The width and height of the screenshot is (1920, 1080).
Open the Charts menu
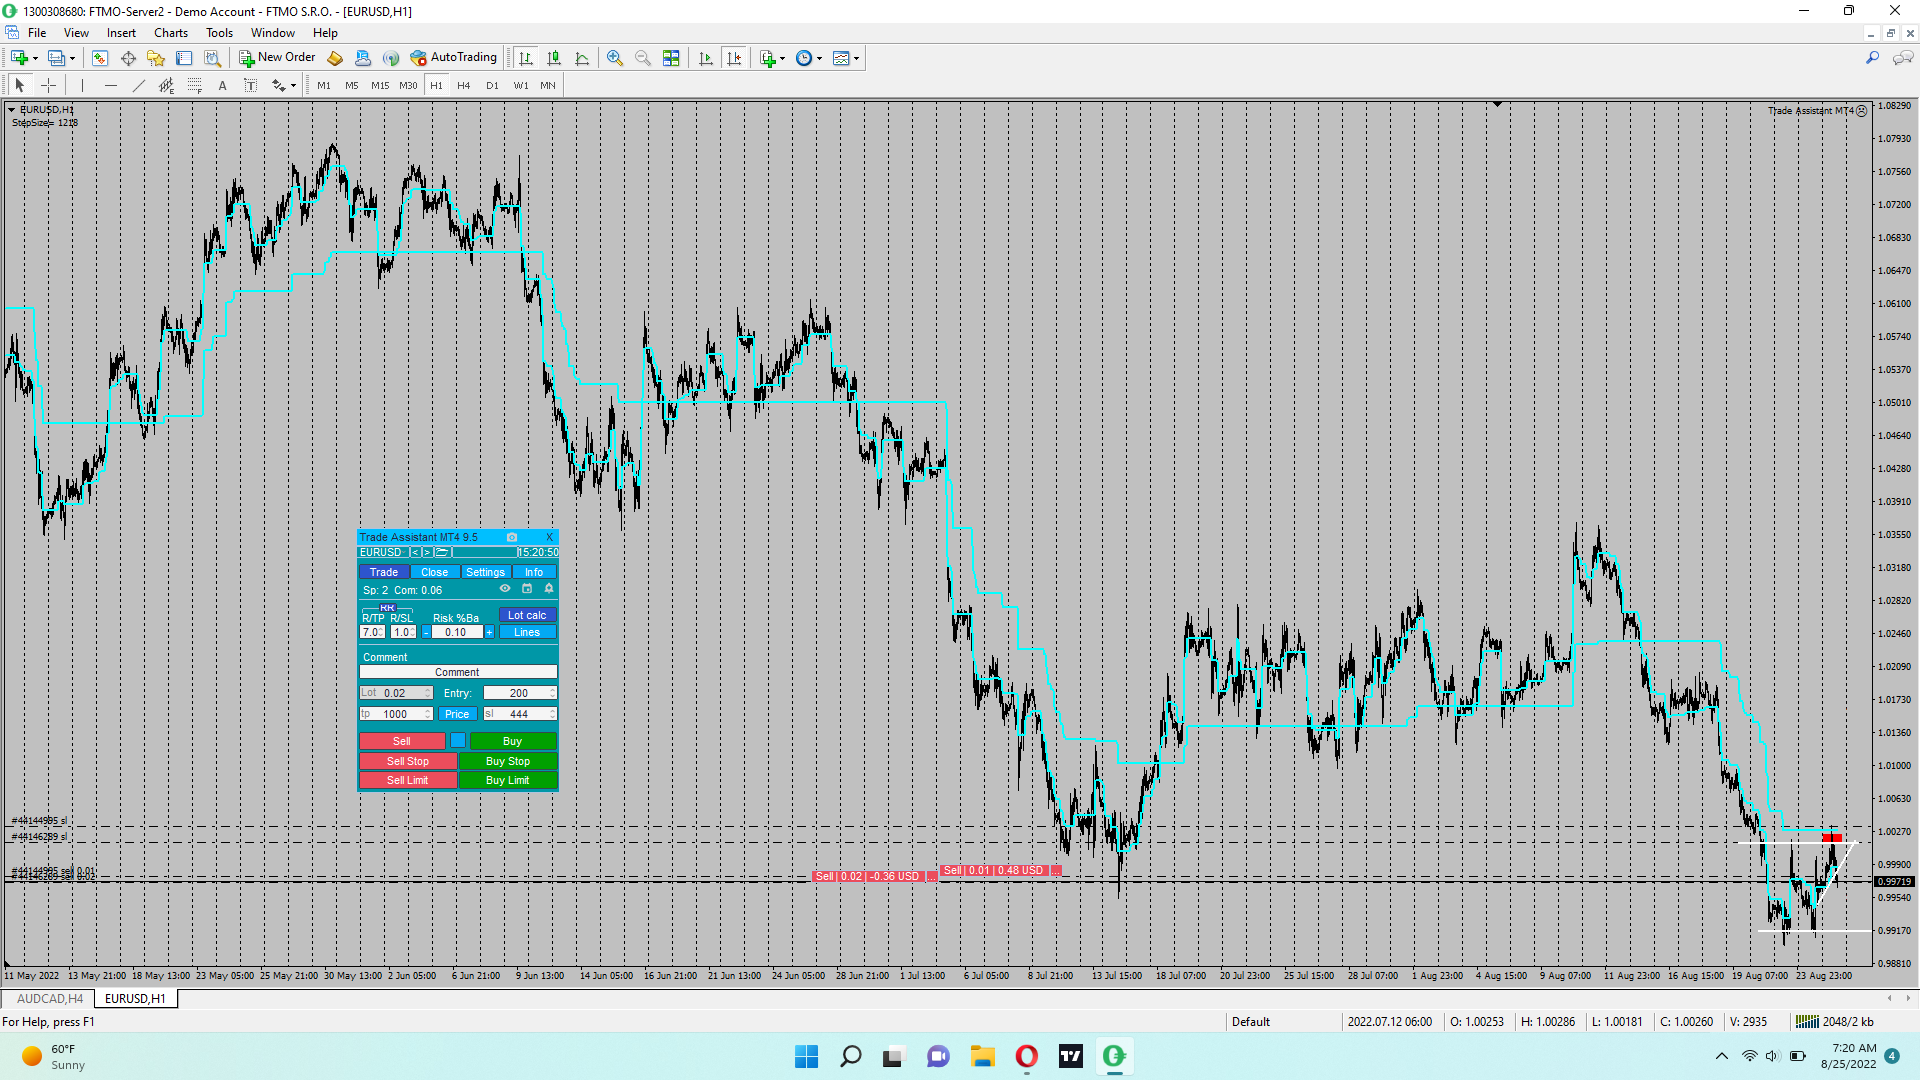click(170, 33)
